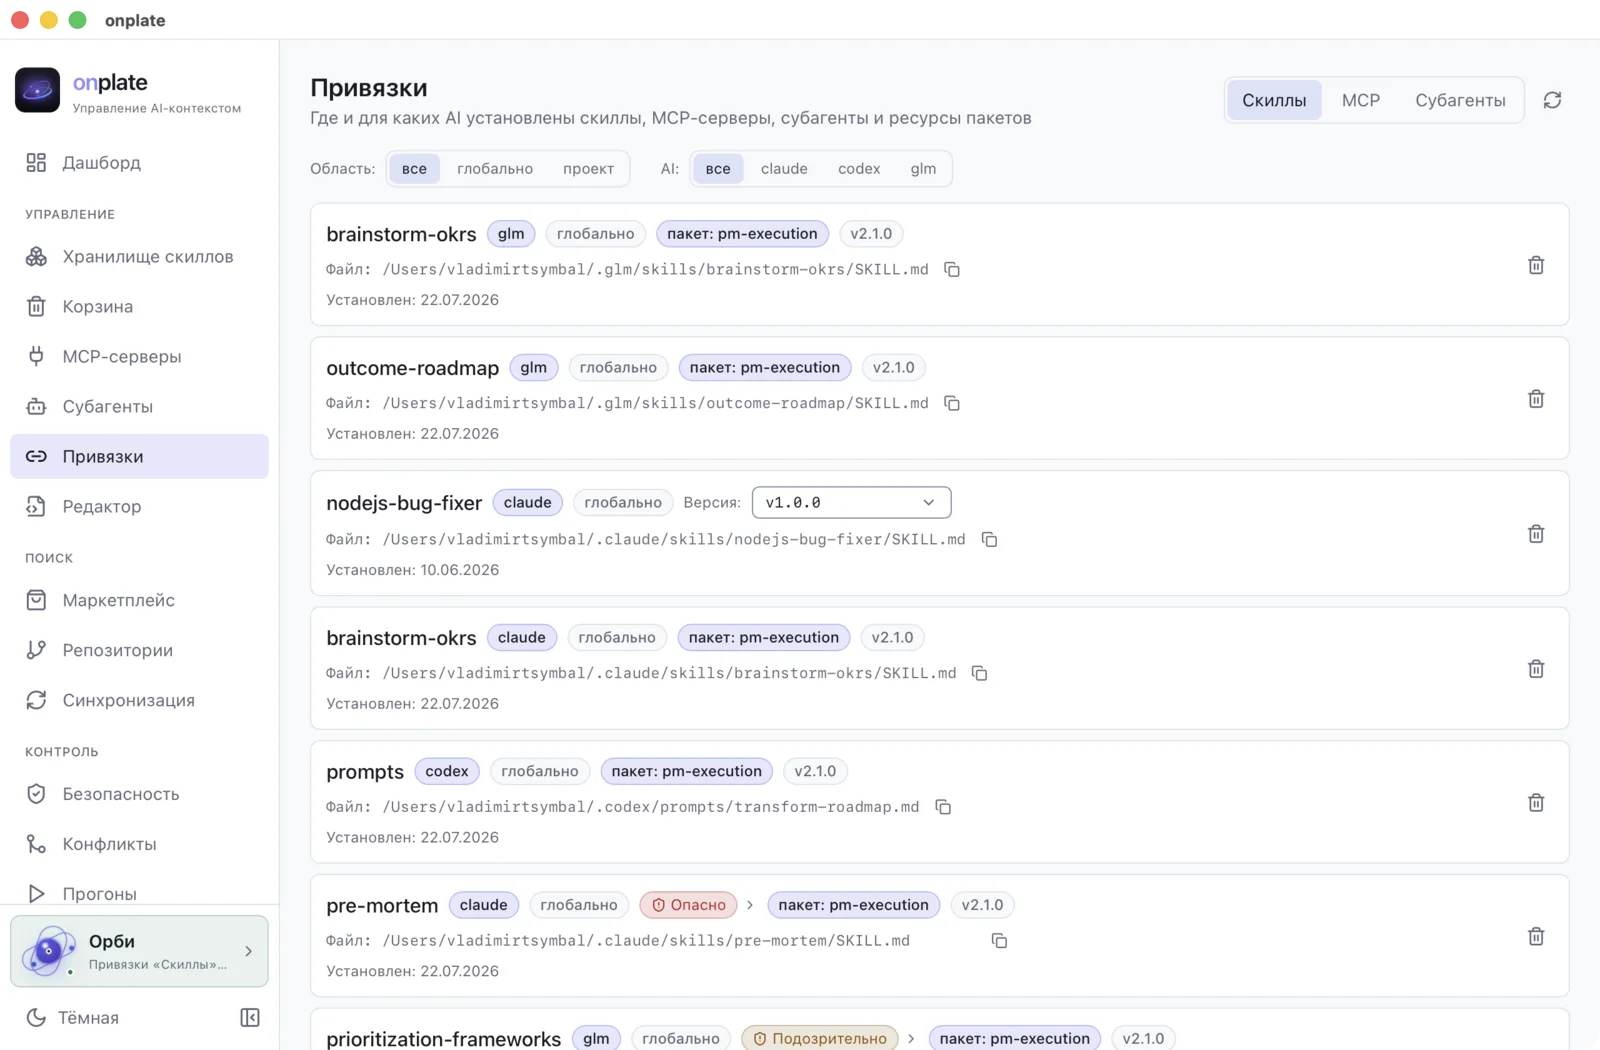Open Субагенты in the sidebar
Viewport: 1600px width, 1050px height.
click(x=139, y=407)
